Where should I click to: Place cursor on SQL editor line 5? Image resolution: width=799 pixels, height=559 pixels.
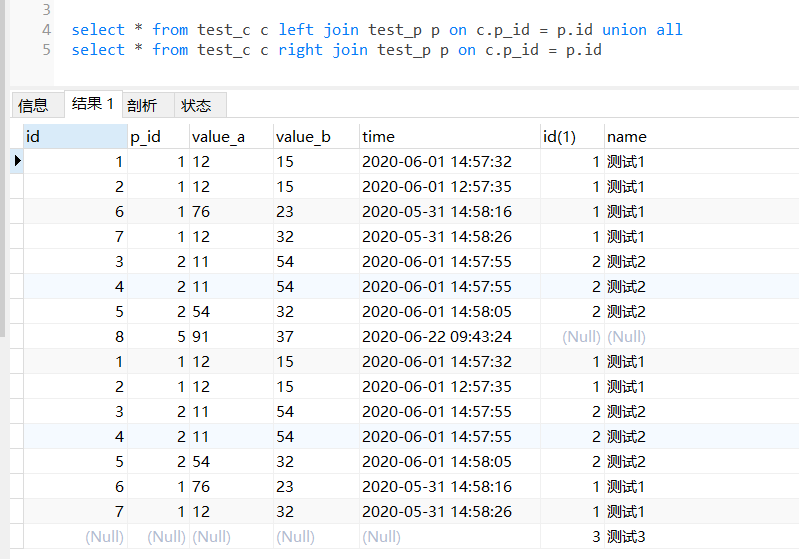coord(336,50)
